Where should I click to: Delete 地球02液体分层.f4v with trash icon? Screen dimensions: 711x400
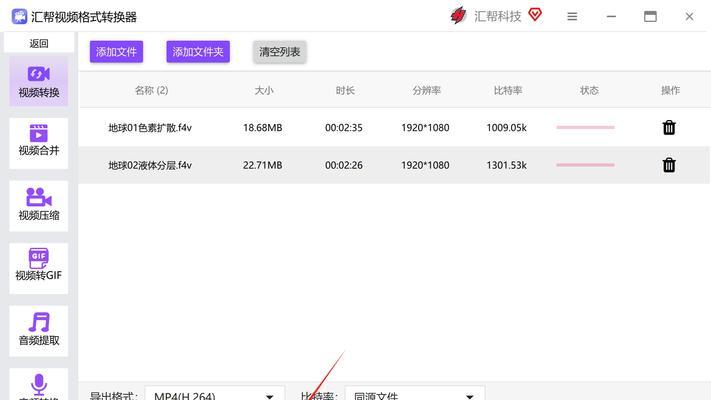669,165
